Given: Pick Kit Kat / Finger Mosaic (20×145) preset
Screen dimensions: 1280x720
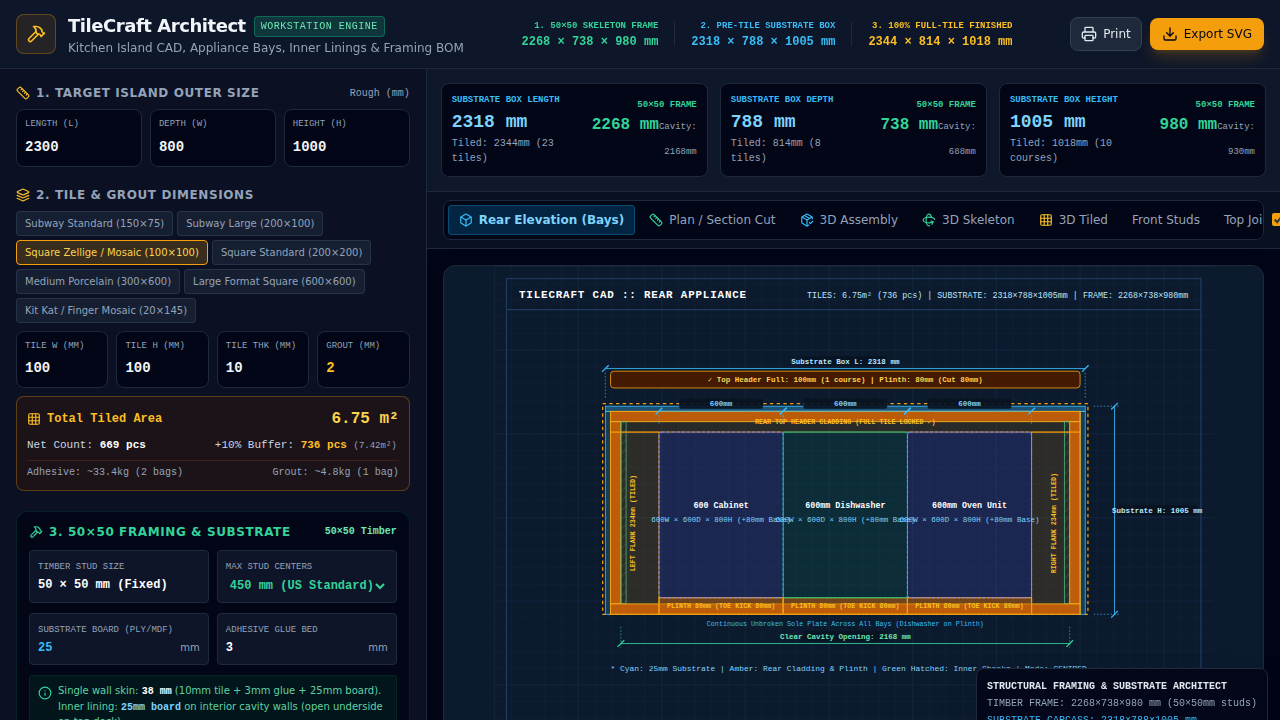Looking at the screenshot, I should click(106, 311).
